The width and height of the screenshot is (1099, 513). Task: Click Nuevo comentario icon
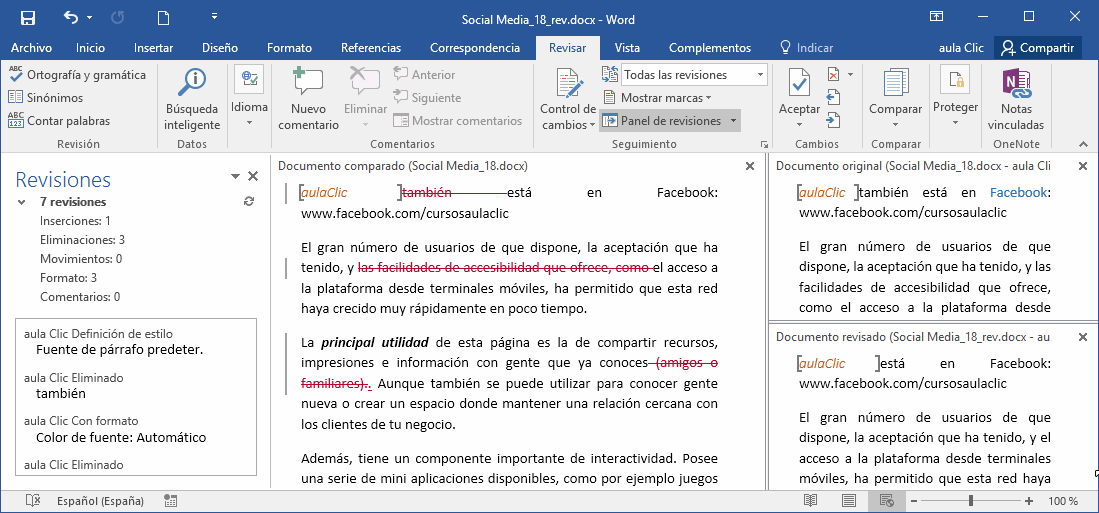(308, 100)
